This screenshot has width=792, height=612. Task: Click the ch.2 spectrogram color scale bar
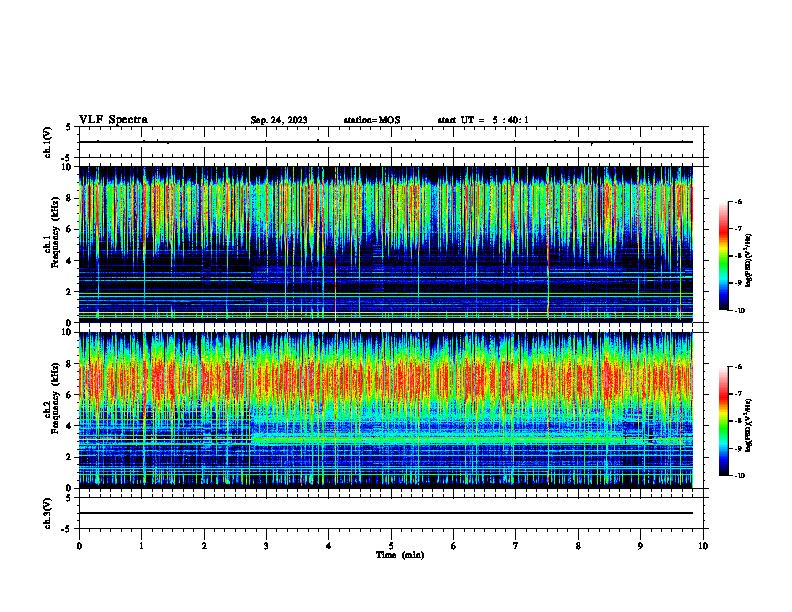pos(724,421)
